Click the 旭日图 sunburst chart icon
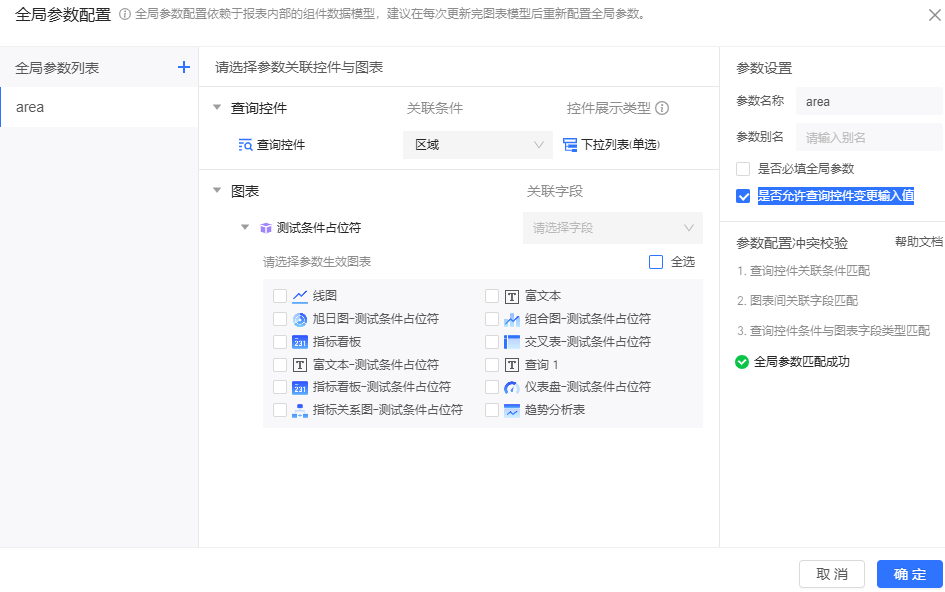 click(300, 319)
